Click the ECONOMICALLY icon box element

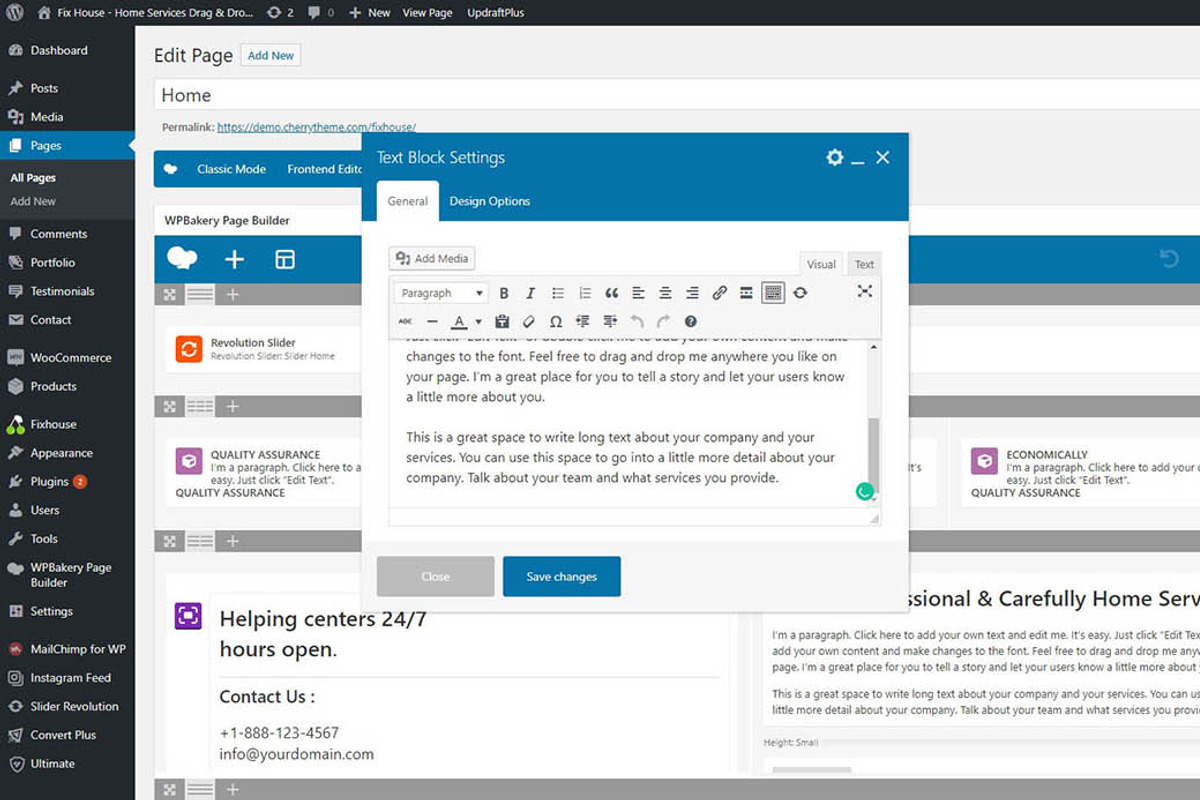[x=1081, y=473]
